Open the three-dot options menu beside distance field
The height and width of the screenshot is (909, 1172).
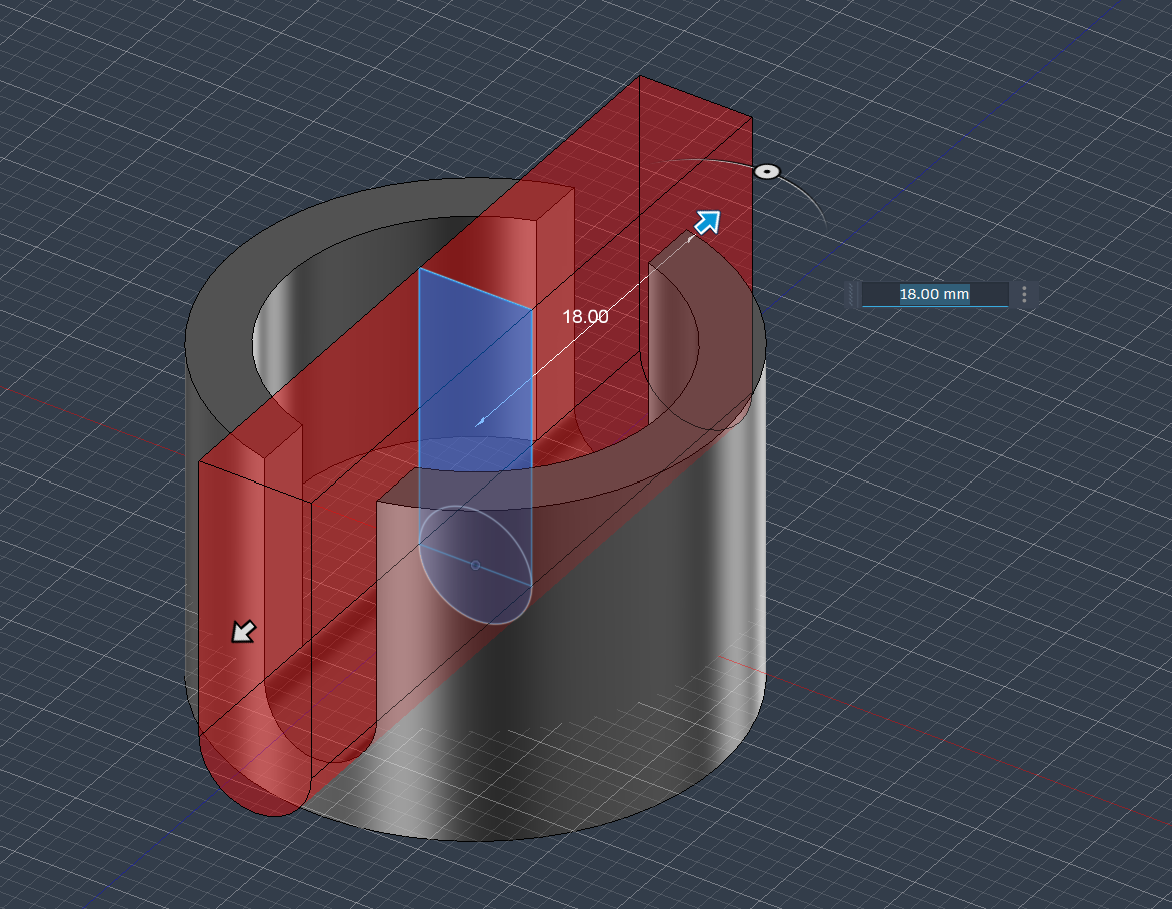1024,294
